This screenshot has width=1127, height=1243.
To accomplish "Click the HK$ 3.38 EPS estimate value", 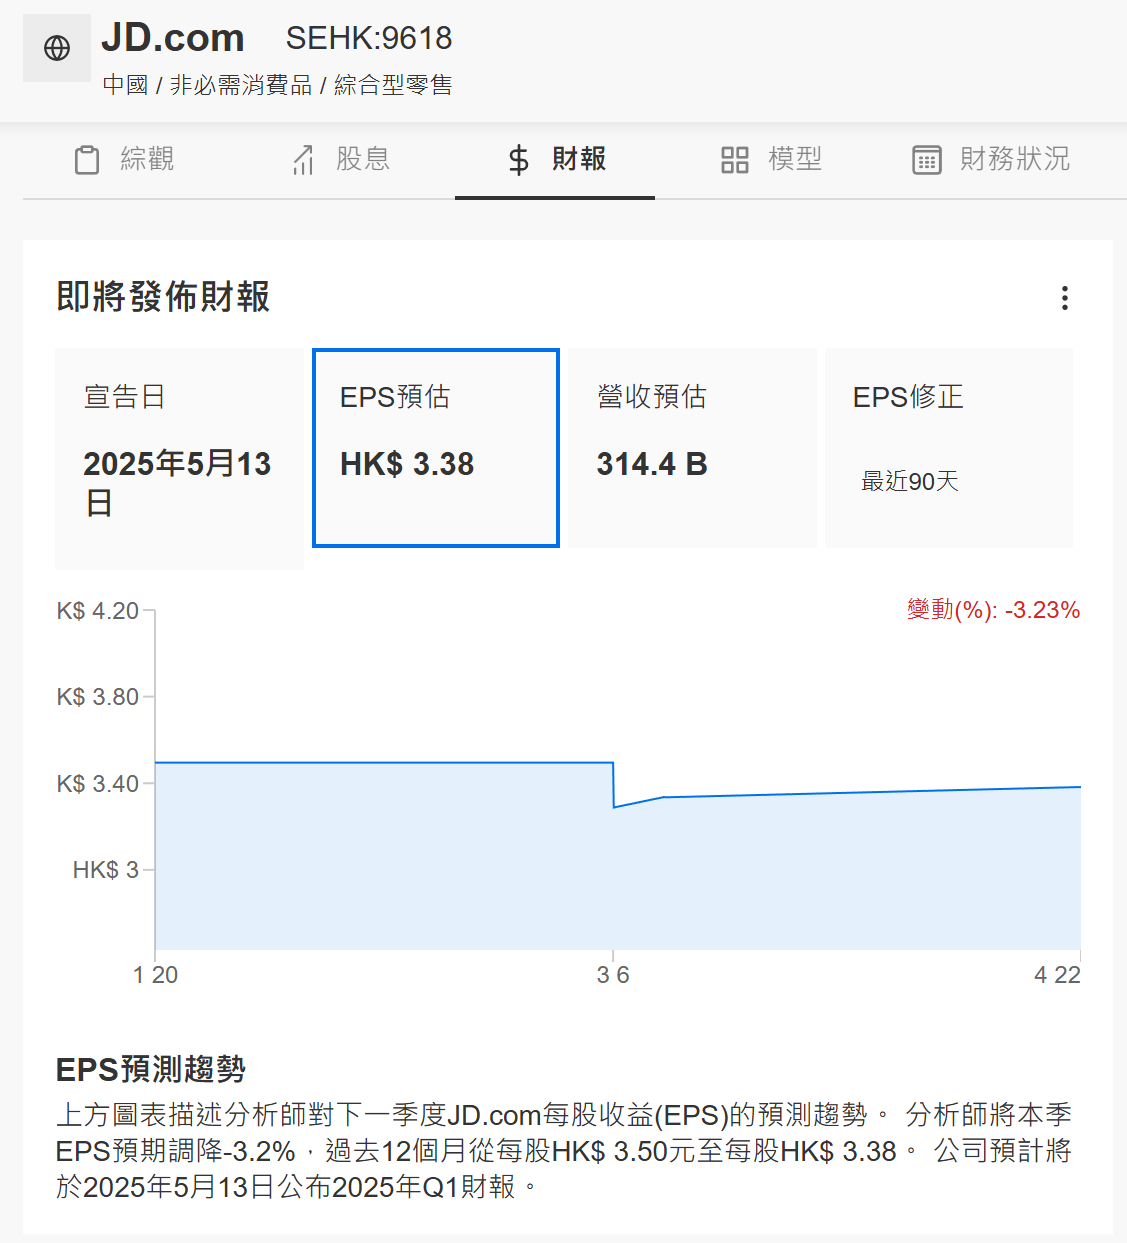I will (407, 464).
